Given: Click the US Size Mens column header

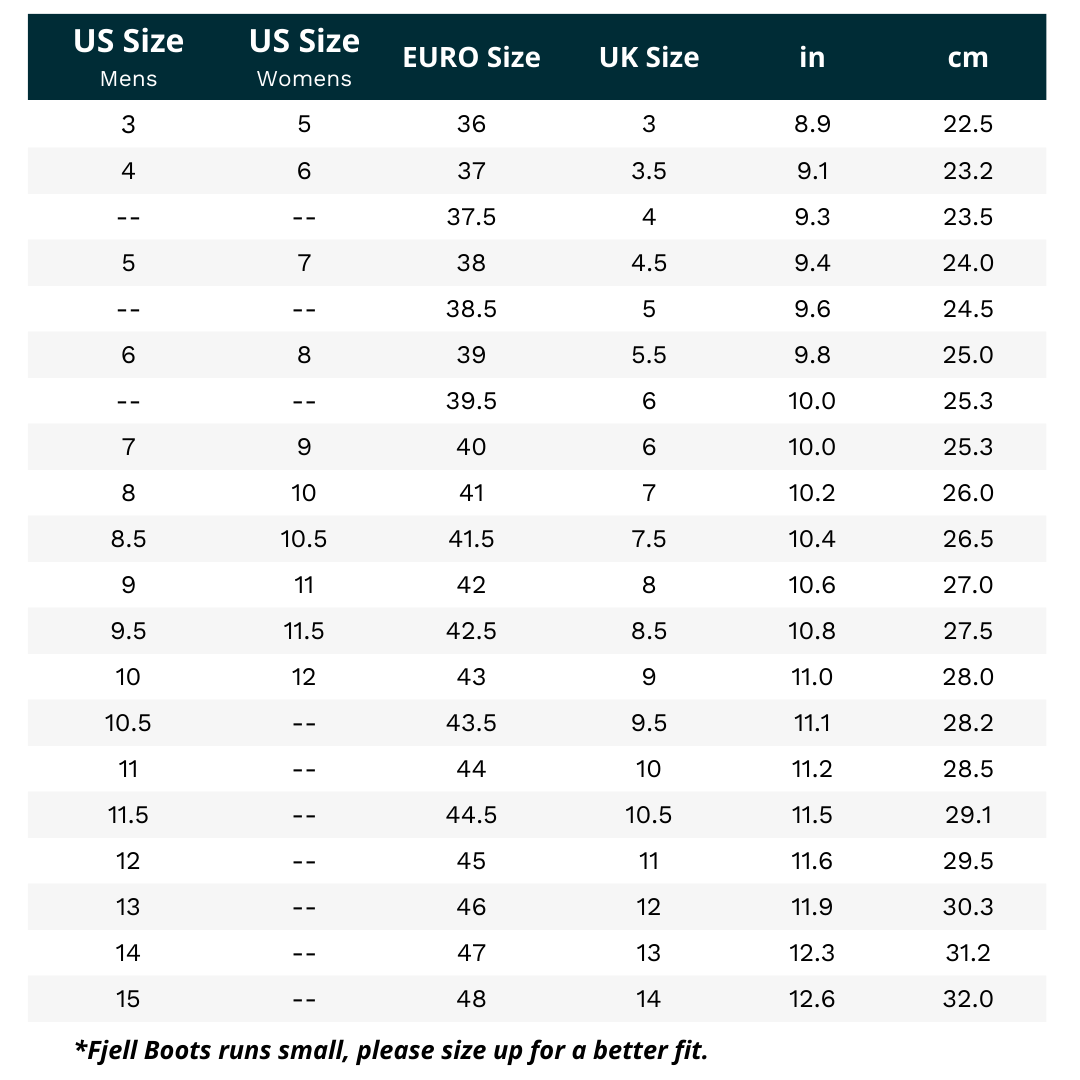Looking at the screenshot, I should [x=128, y=57].
